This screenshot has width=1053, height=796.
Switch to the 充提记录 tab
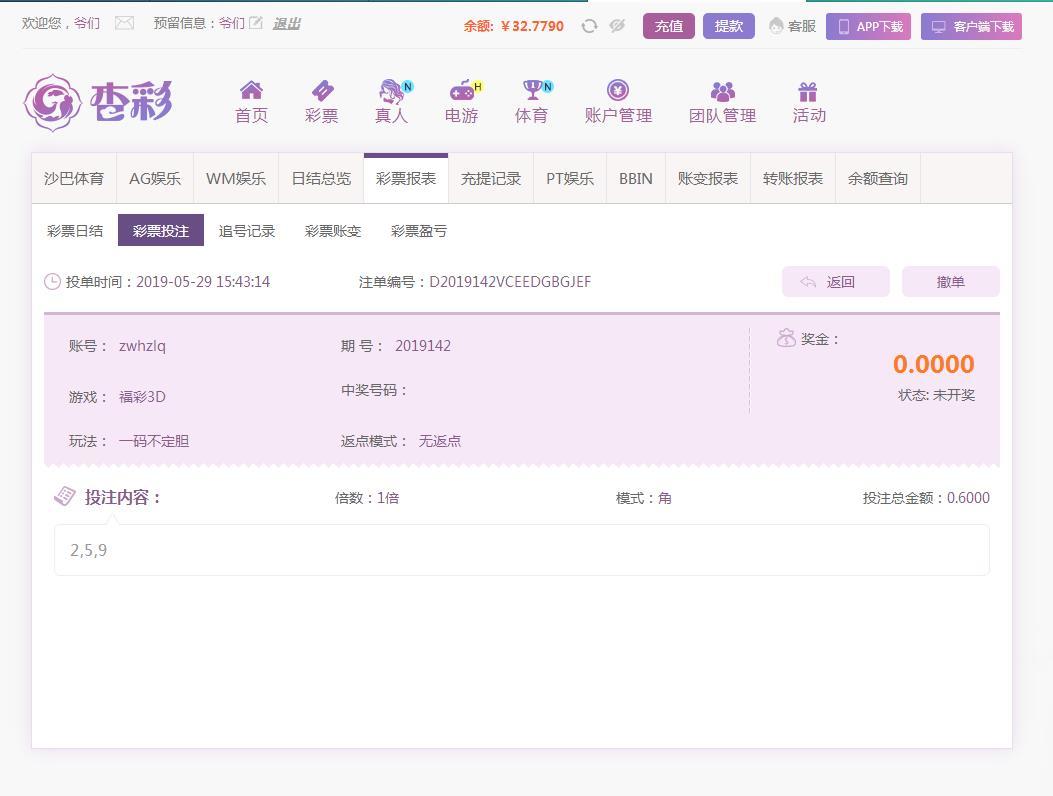click(491, 179)
